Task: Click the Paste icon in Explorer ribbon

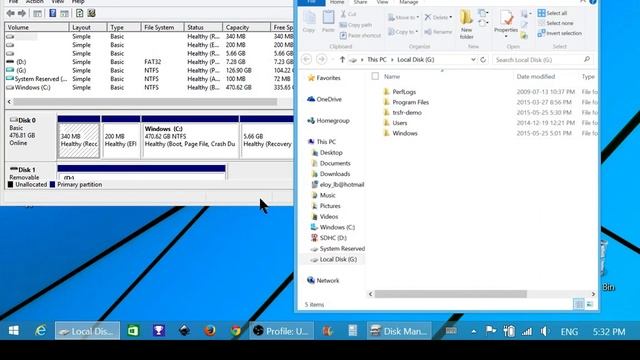Action: pyautogui.click(x=328, y=22)
